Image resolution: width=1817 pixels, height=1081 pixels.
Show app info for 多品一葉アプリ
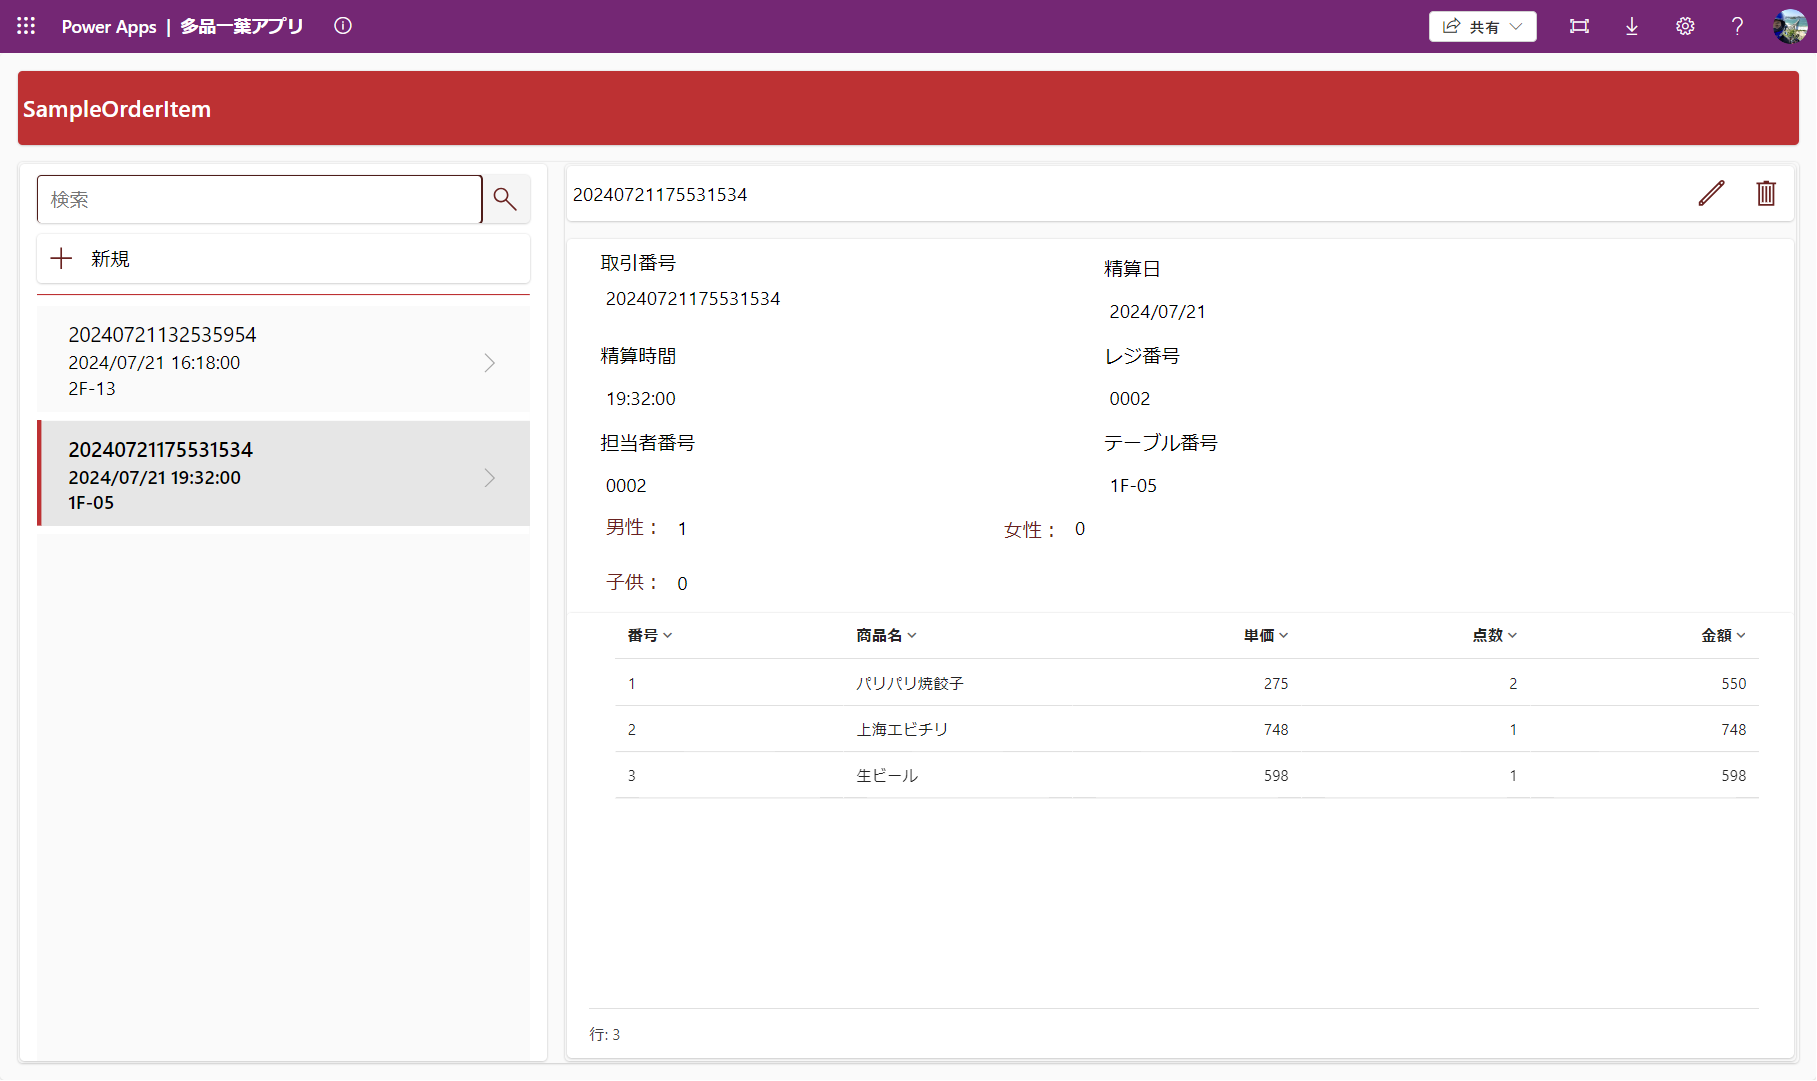[343, 26]
